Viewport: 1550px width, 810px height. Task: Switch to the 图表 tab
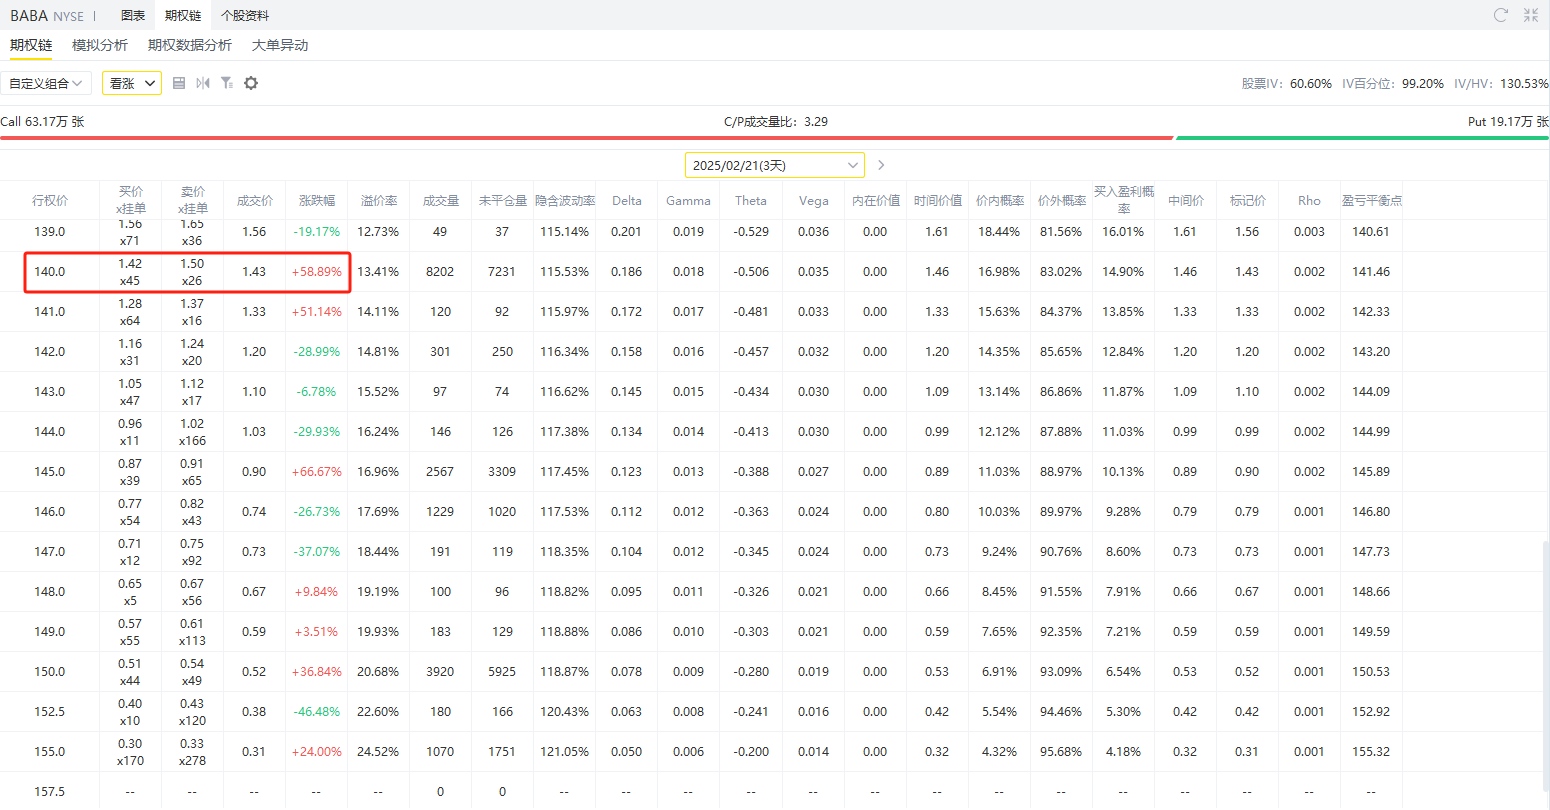pos(133,15)
